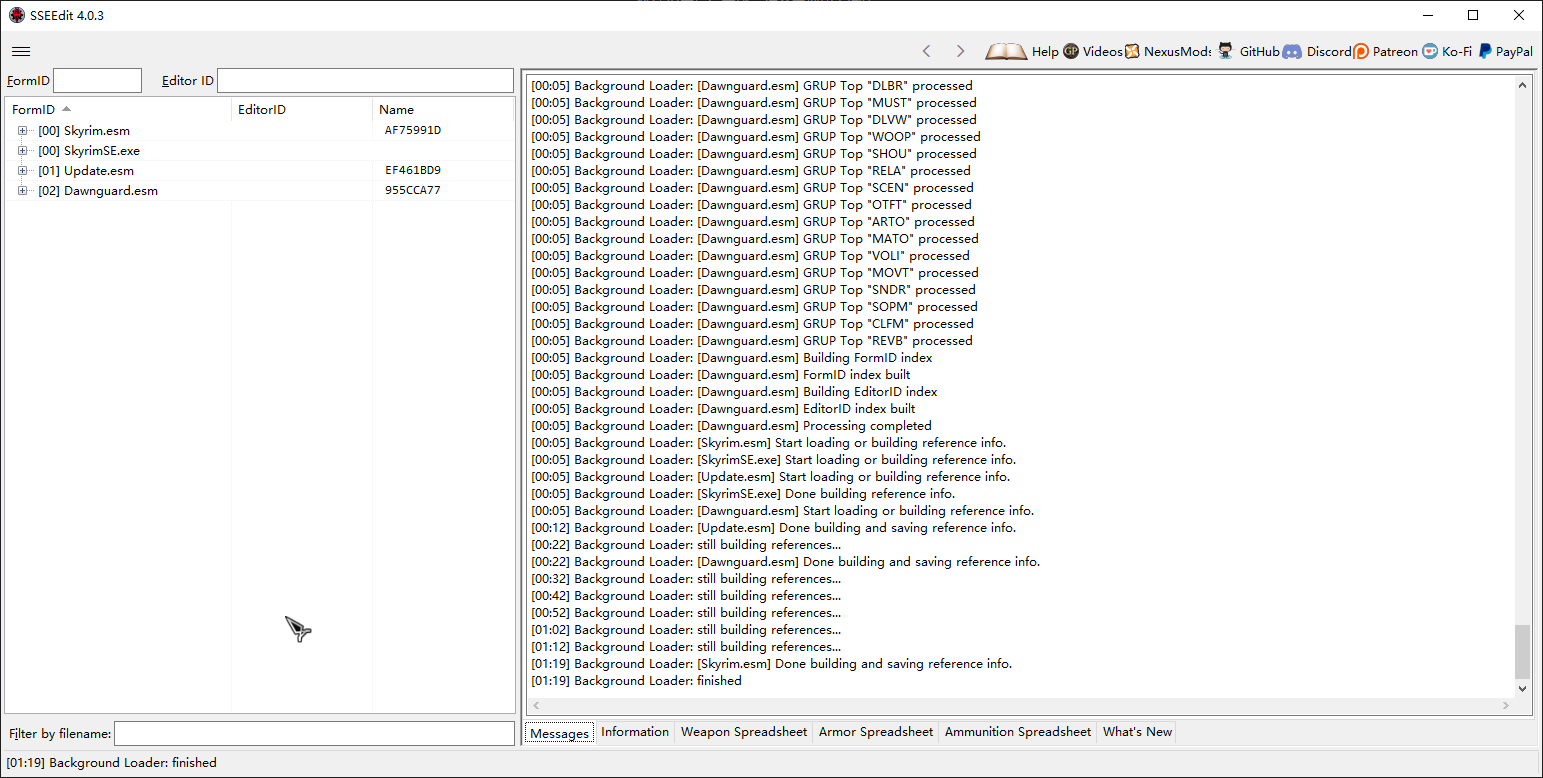This screenshot has height=778, width=1543.
Task: Open Patreon link button
Action: coord(1386,51)
